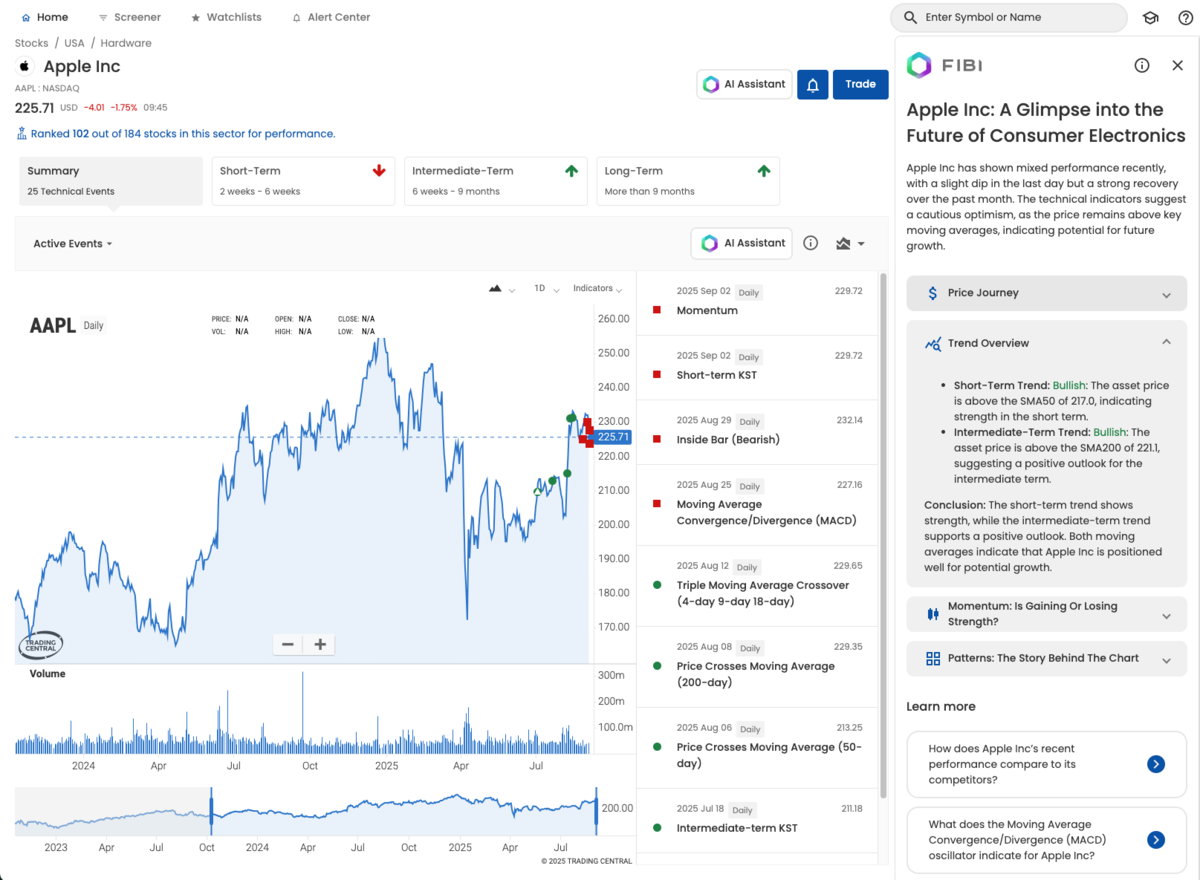The image size is (1200, 880).
Task: Click the Trading Central logo on the chart
Action: (40, 644)
